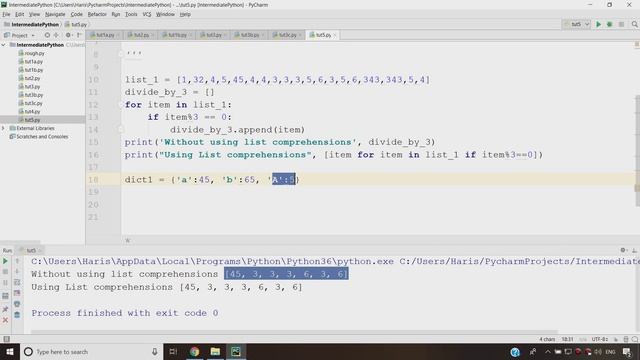The height and width of the screenshot is (360, 640).
Task: Open the File menu
Action: tap(6, 14)
